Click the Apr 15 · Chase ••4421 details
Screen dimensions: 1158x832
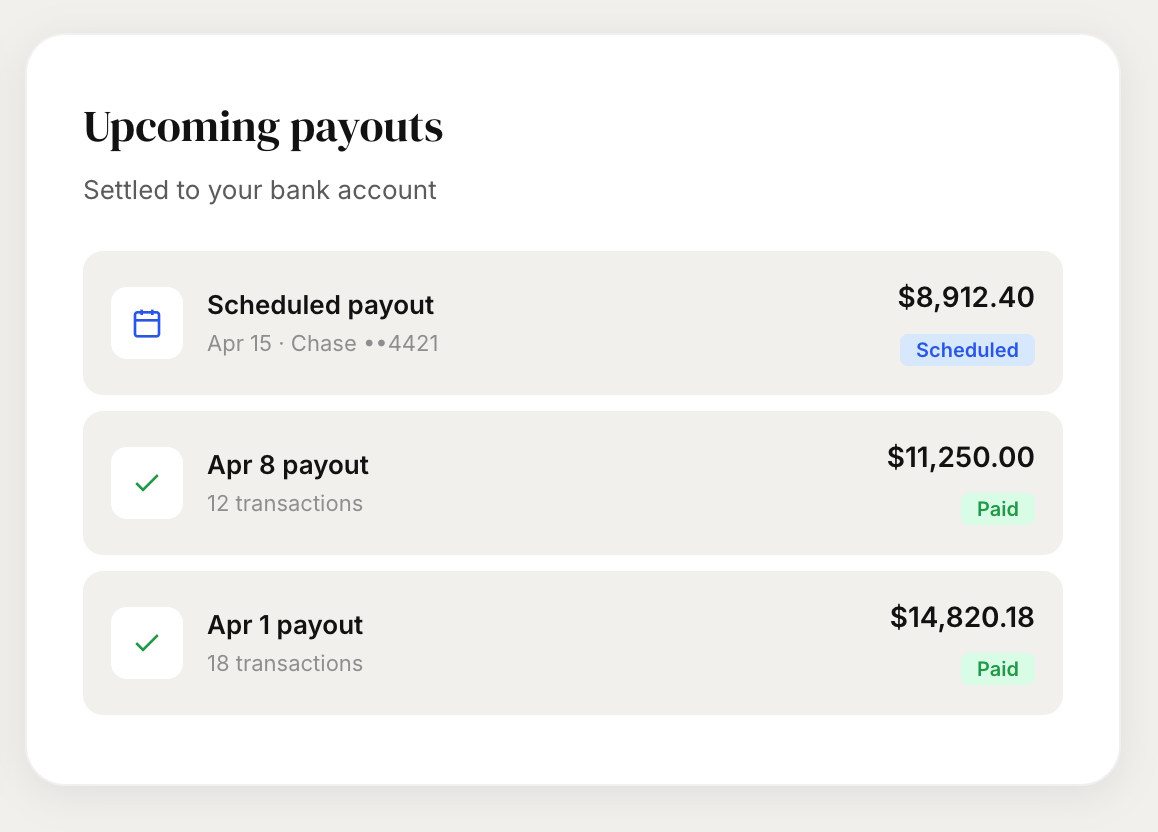(x=322, y=344)
